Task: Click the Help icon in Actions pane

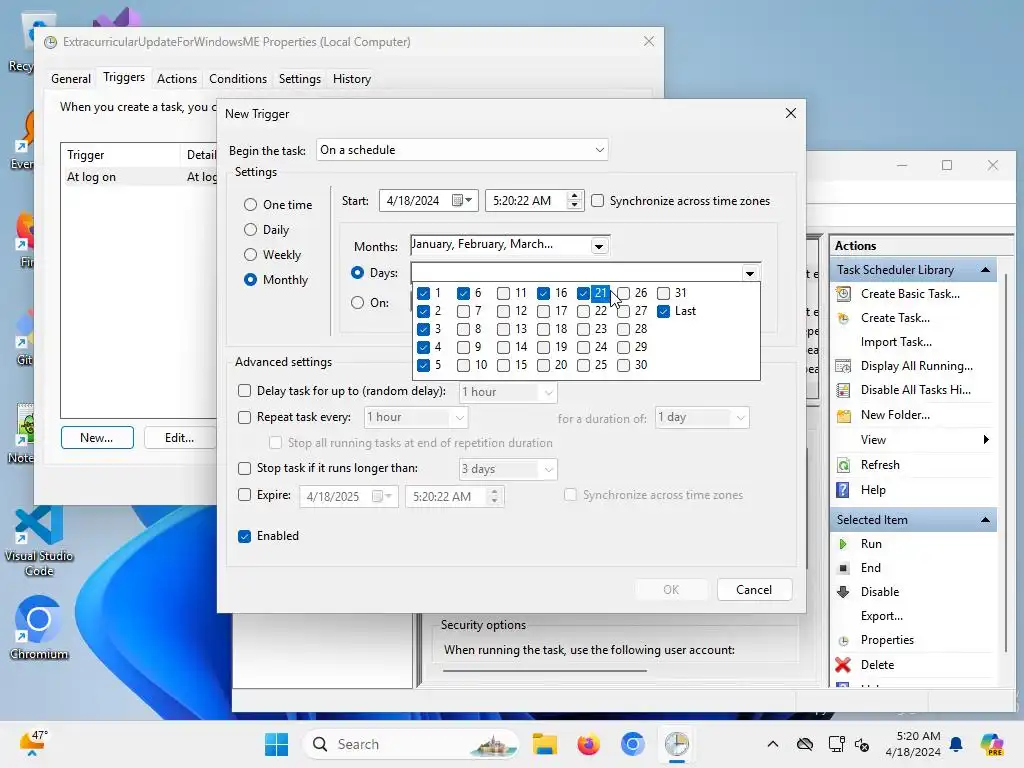Action: (x=844, y=490)
